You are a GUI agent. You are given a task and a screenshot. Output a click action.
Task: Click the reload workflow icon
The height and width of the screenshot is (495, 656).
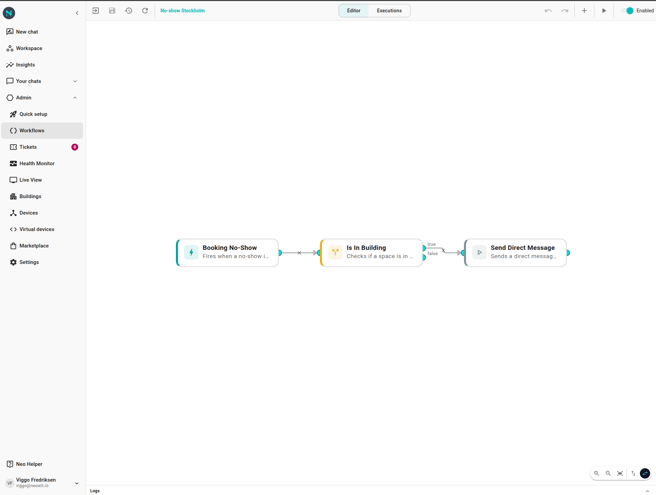pos(145,10)
